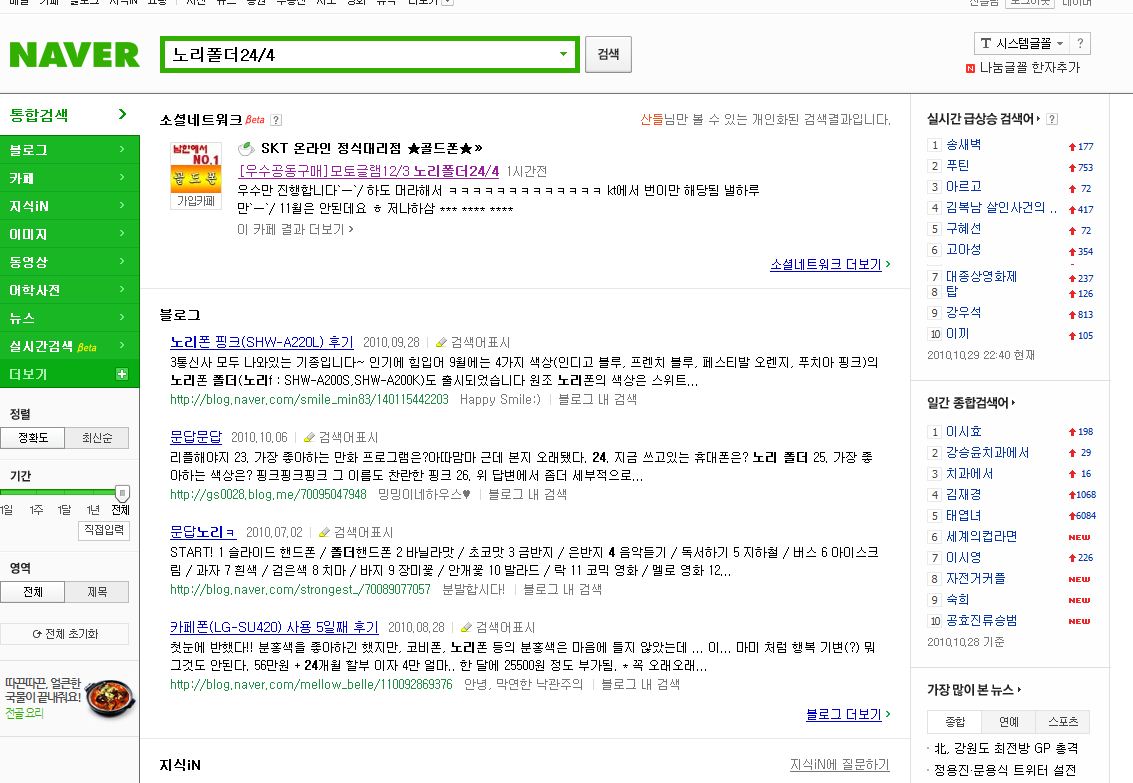This screenshot has width=1133, height=783.
Task: Click the 소셜네트워크 help question icon
Action: 276,120
